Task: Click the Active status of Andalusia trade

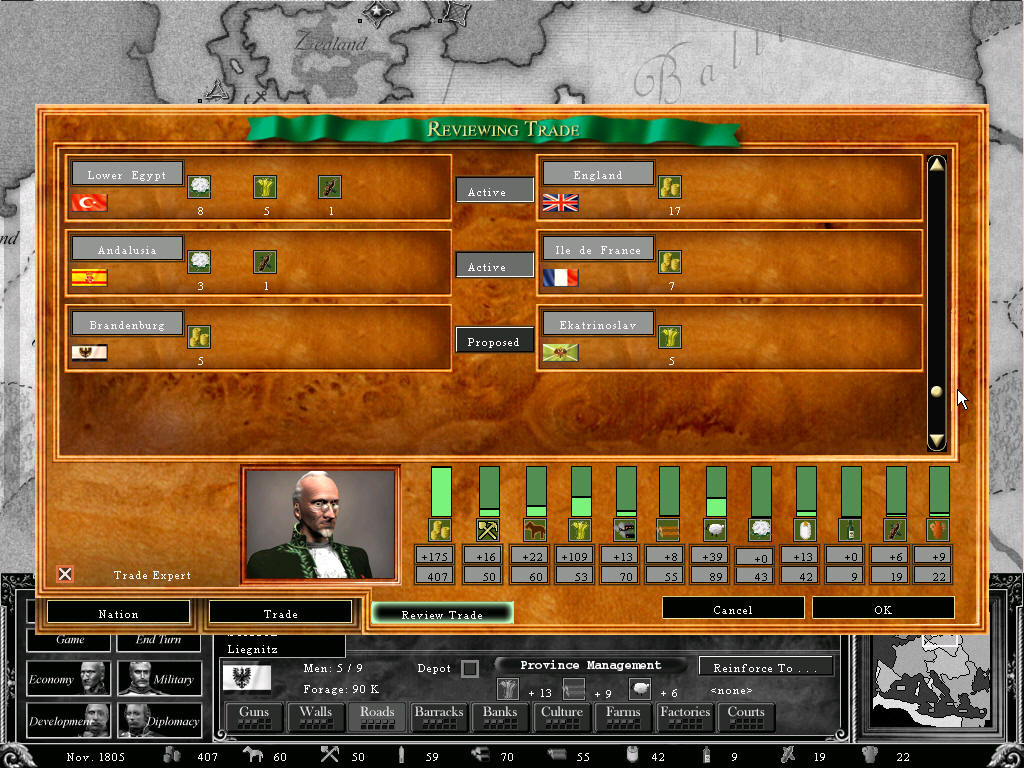Action: pyautogui.click(x=494, y=266)
